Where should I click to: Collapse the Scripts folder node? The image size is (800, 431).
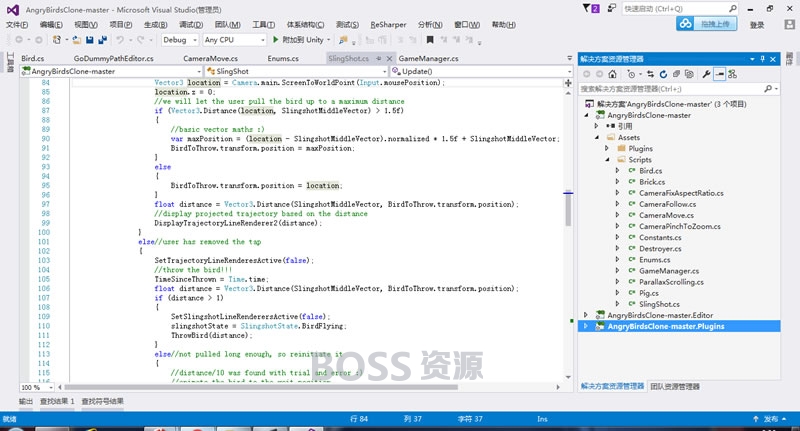(607, 160)
